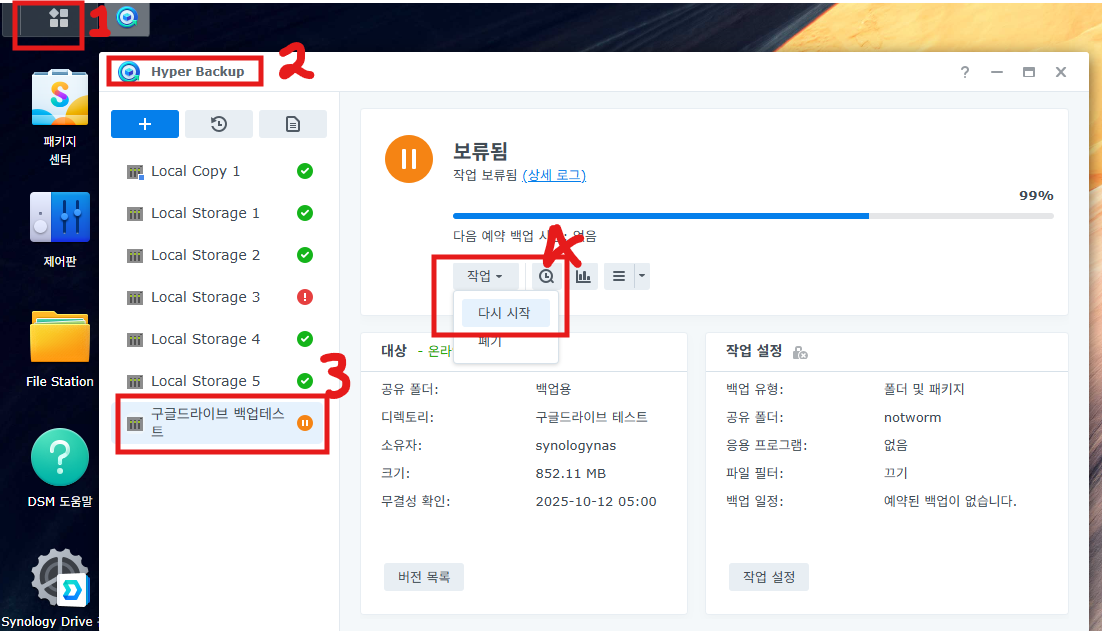Click integrity check date 2025-10-12 05:00
This screenshot has width=1102, height=631.
596,502
